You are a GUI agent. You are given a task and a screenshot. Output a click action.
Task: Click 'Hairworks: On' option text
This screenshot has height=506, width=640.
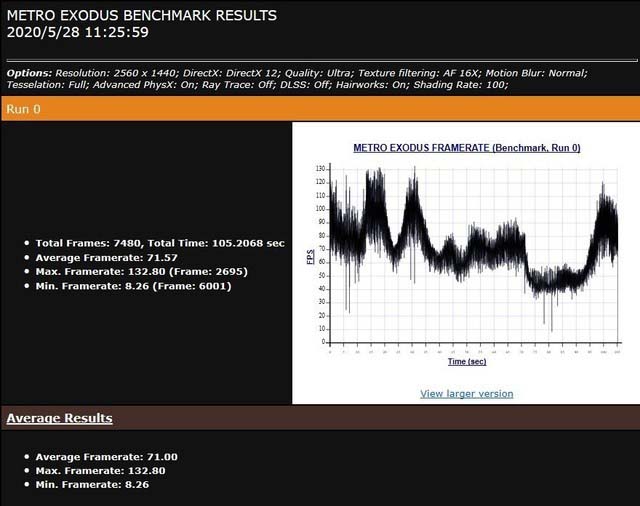tap(372, 85)
